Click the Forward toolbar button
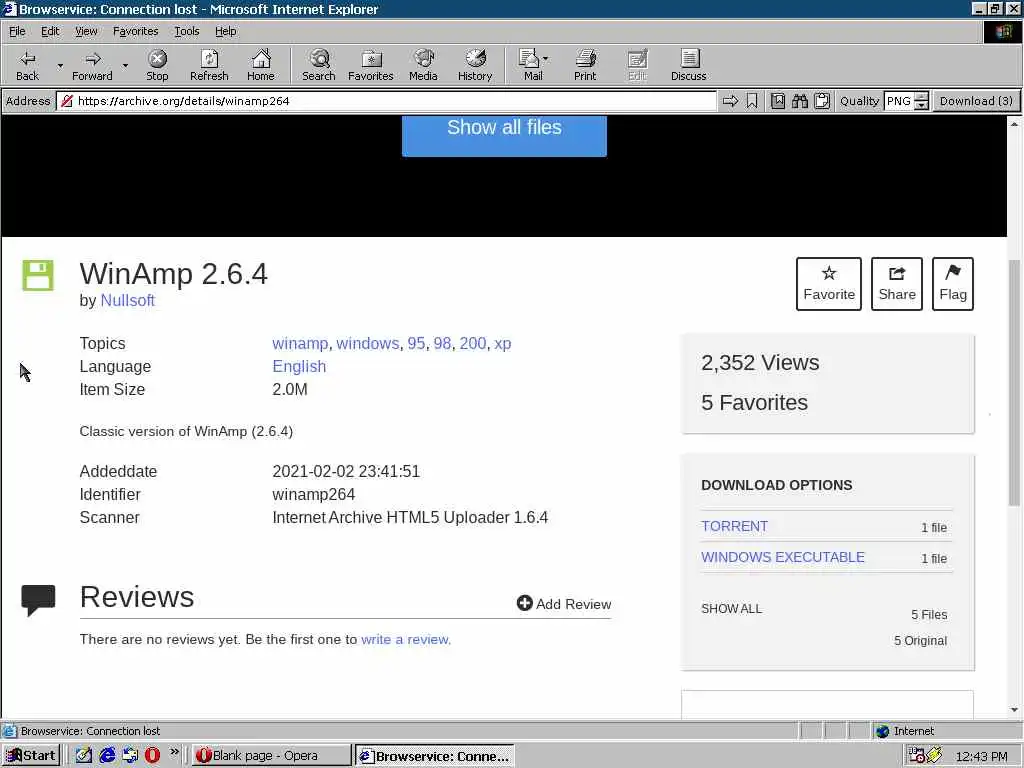Screen dimensions: 1024x768 coord(92,65)
